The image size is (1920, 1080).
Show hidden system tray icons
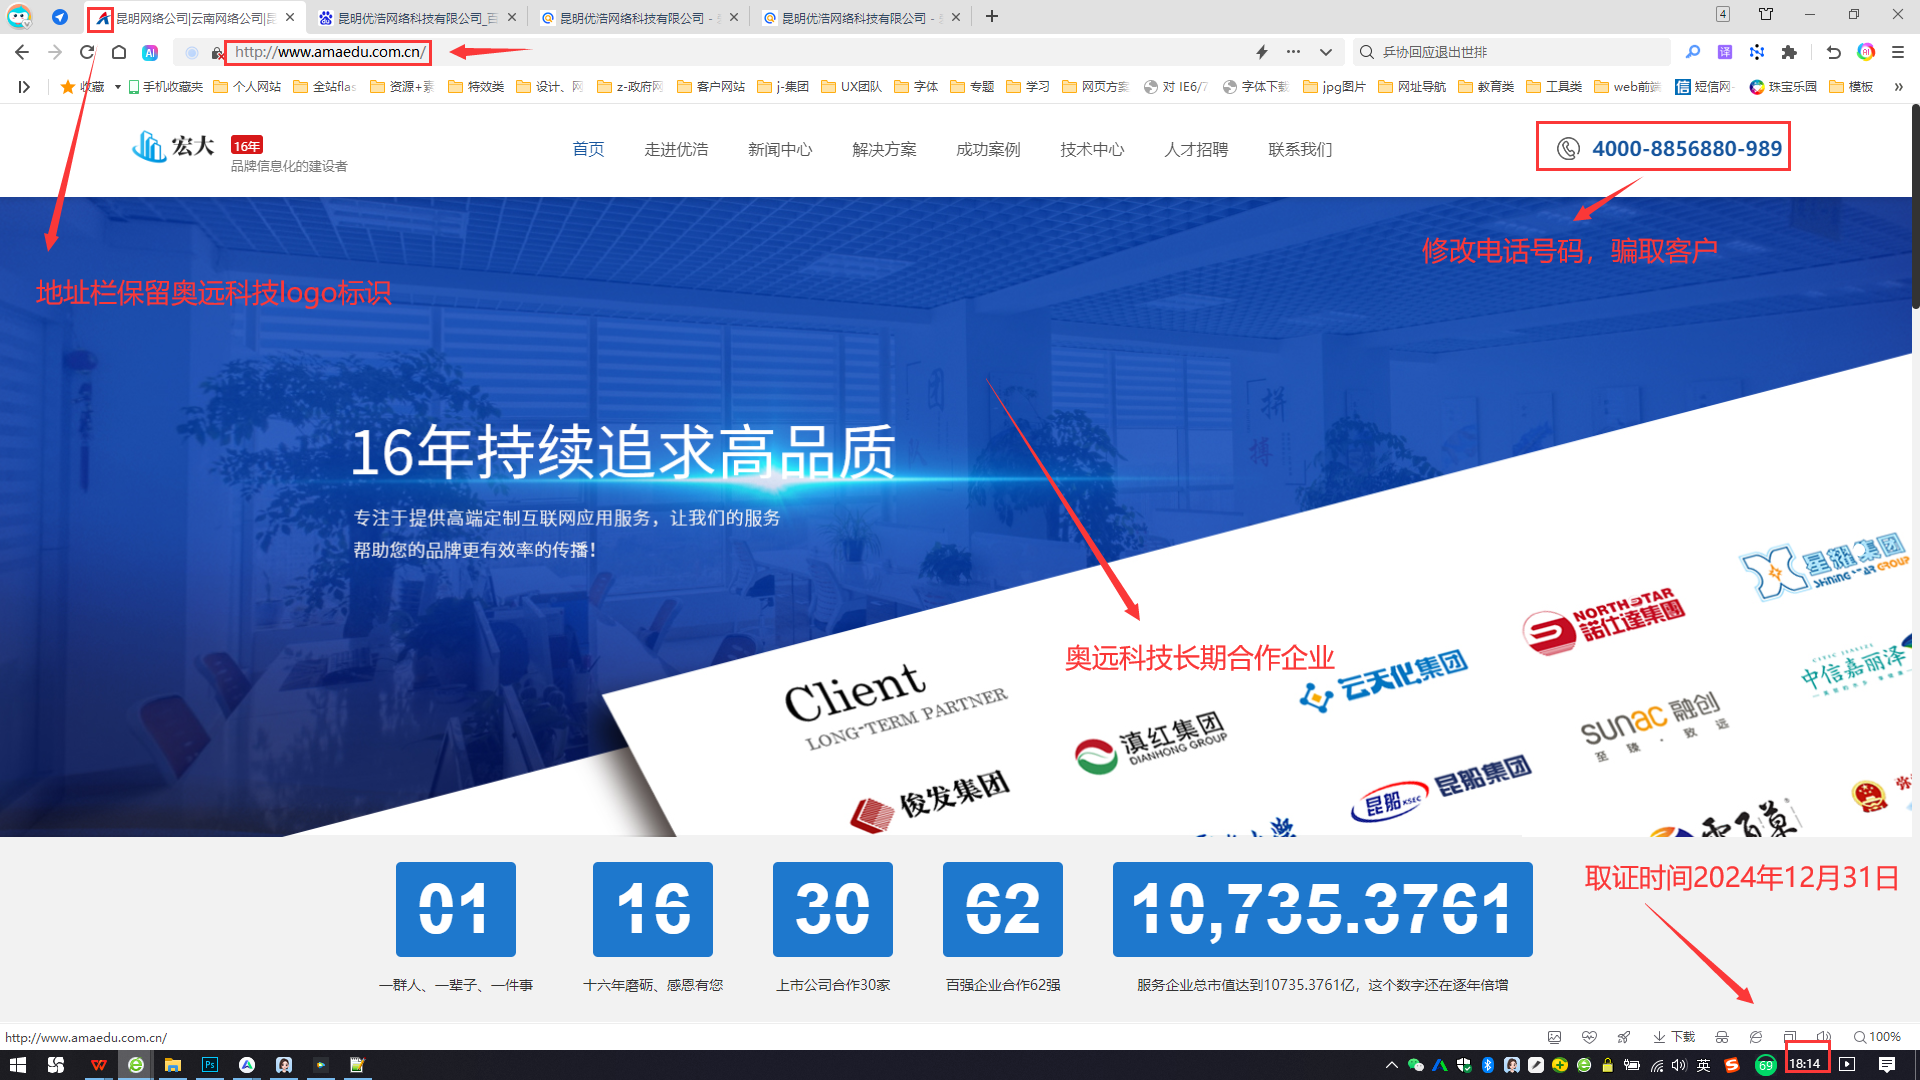(x=1391, y=1065)
